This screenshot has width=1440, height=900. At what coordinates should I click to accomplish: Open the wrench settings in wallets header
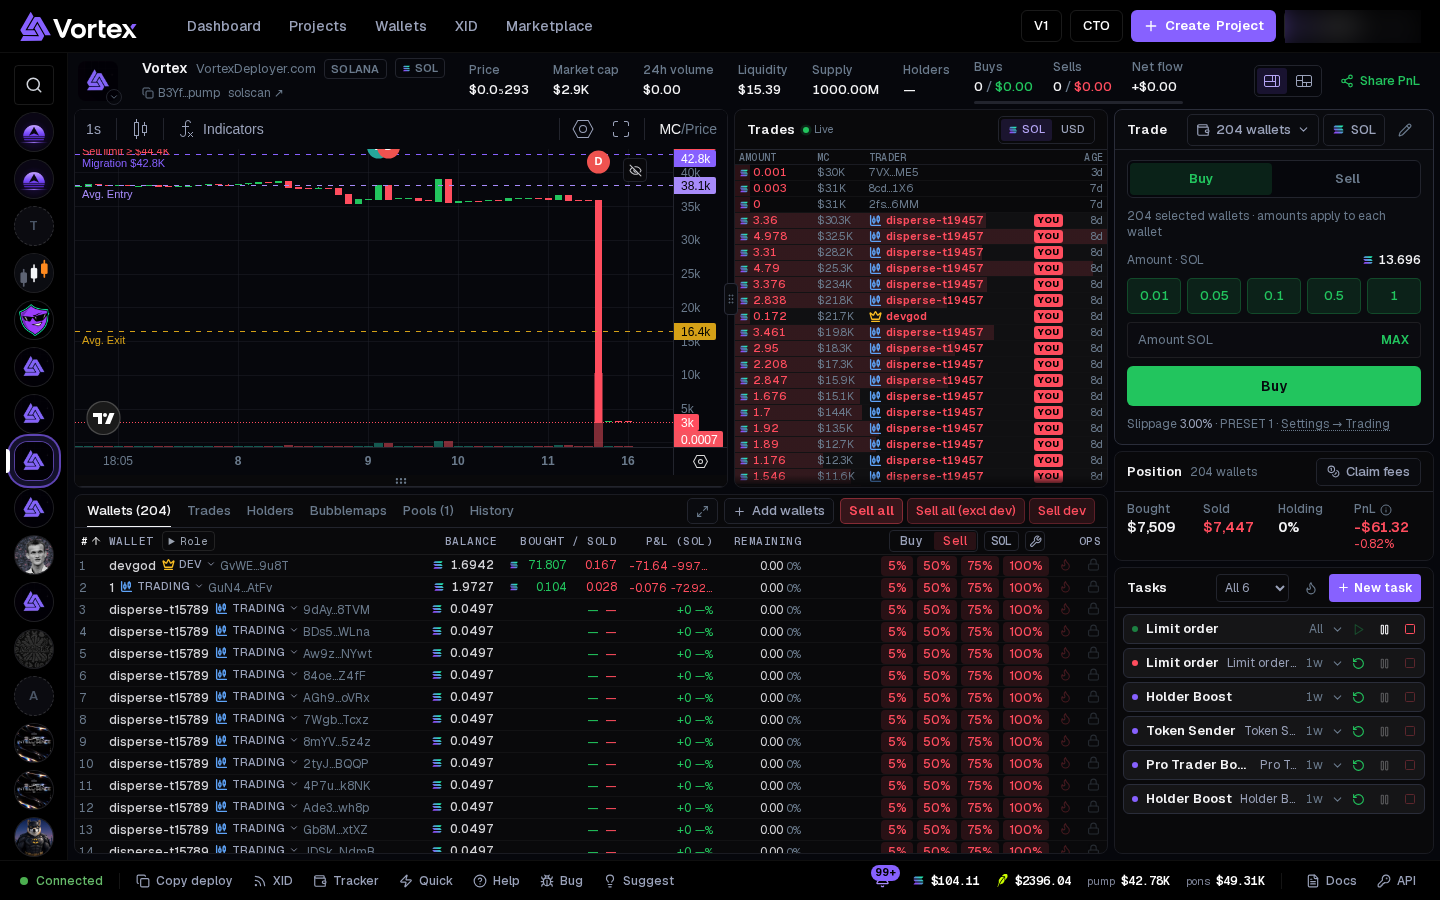1036,541
